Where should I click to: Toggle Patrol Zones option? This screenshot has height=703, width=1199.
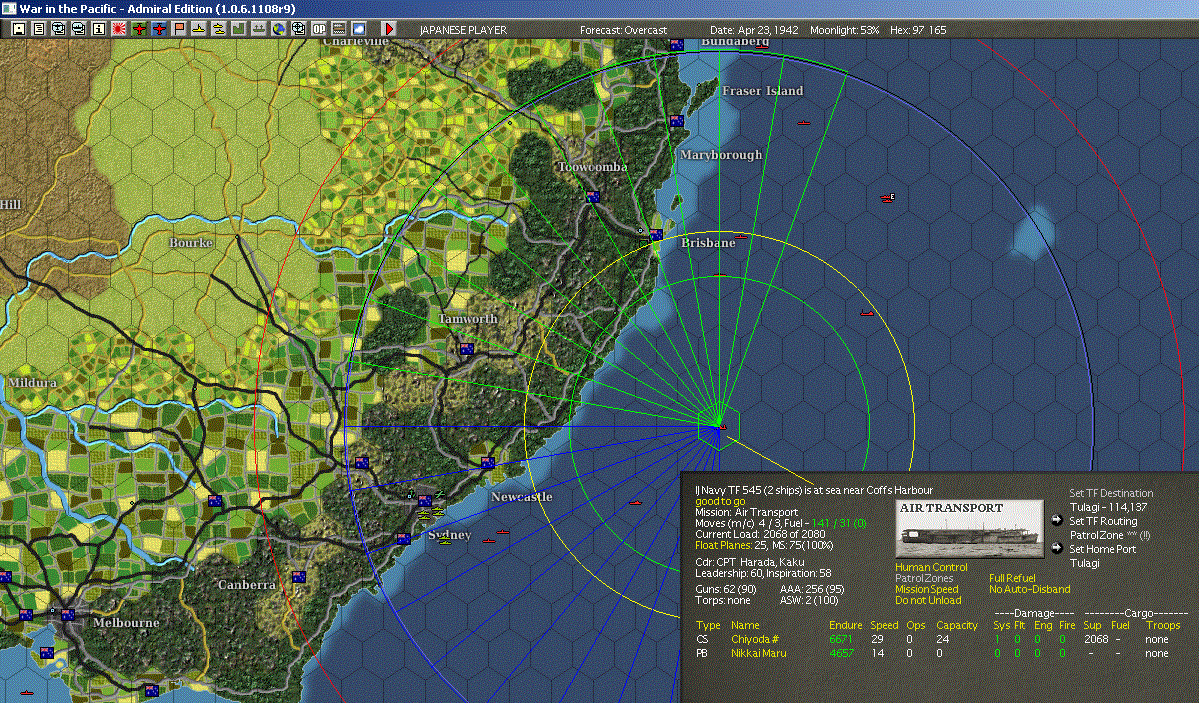click(x=924, y=578)
